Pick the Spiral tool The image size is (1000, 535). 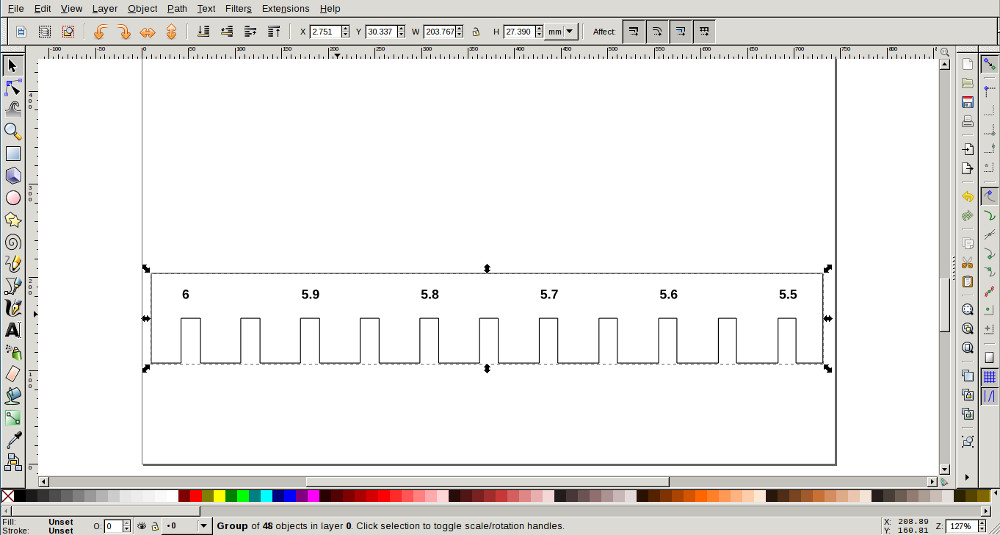pos(13,242)
